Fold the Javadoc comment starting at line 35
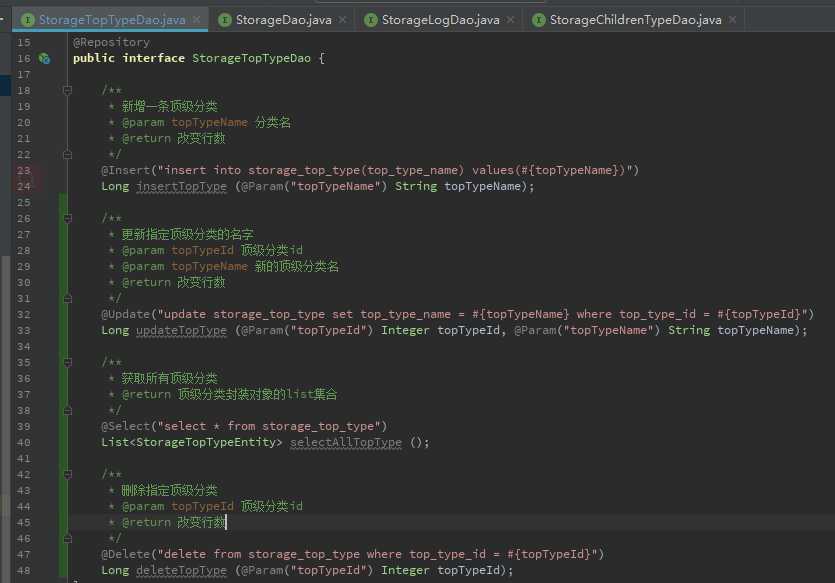 [x=67, y=363]
